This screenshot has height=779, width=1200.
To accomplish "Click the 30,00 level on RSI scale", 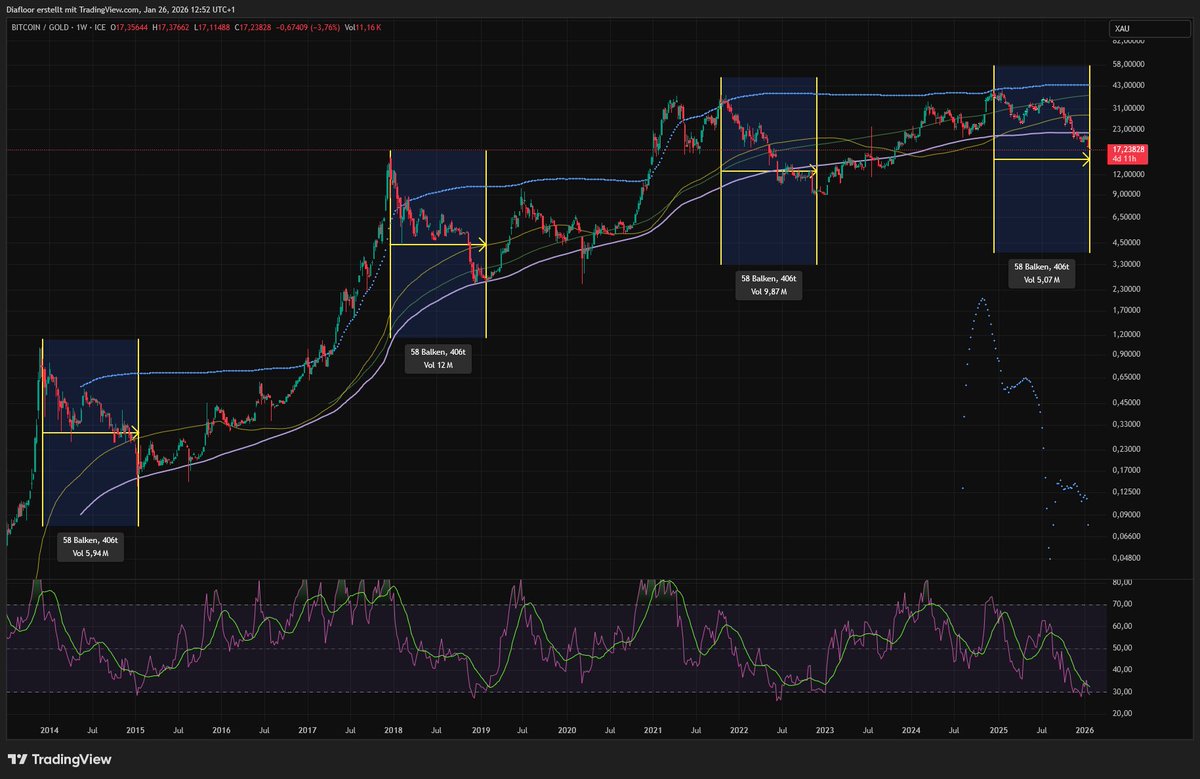I will [x=1122, y=692].
